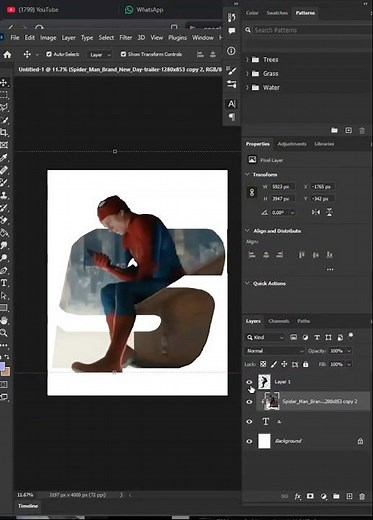Create new pattern in Patterns panel
The height and width of the screenshot is (520, 373).
[348, 130]
